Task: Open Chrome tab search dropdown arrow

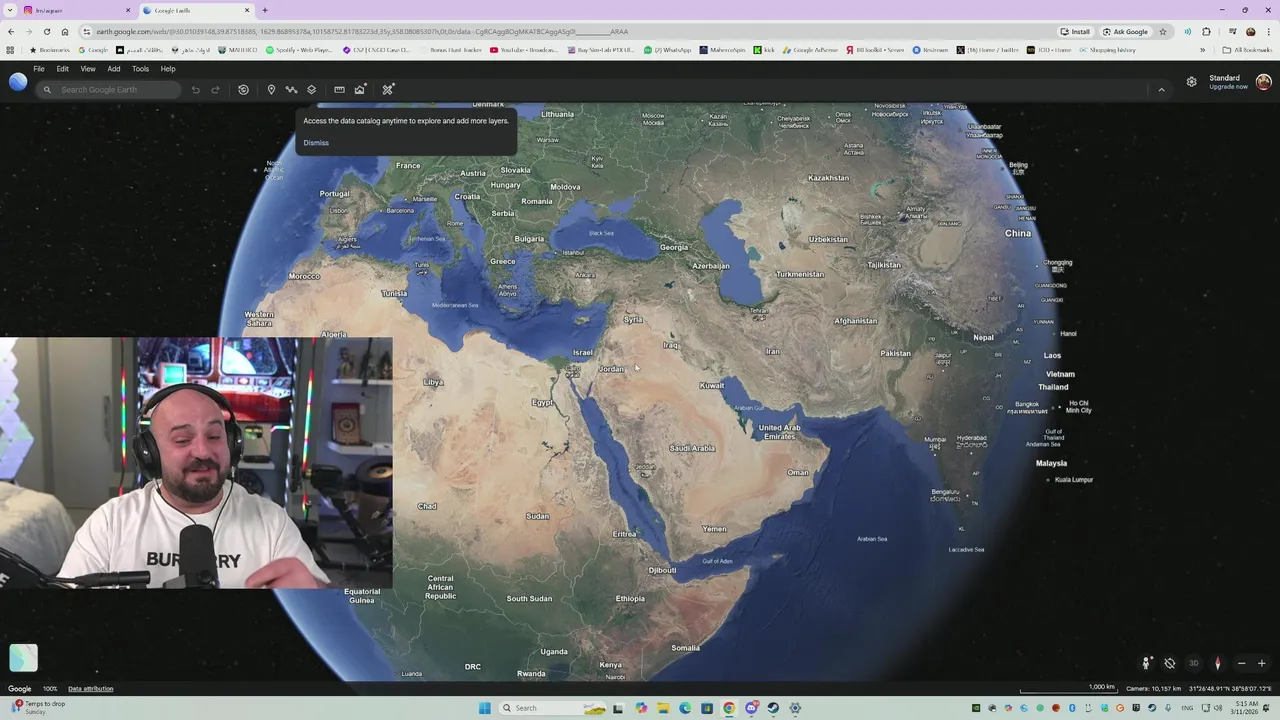Action: click(x=10, y=10)
